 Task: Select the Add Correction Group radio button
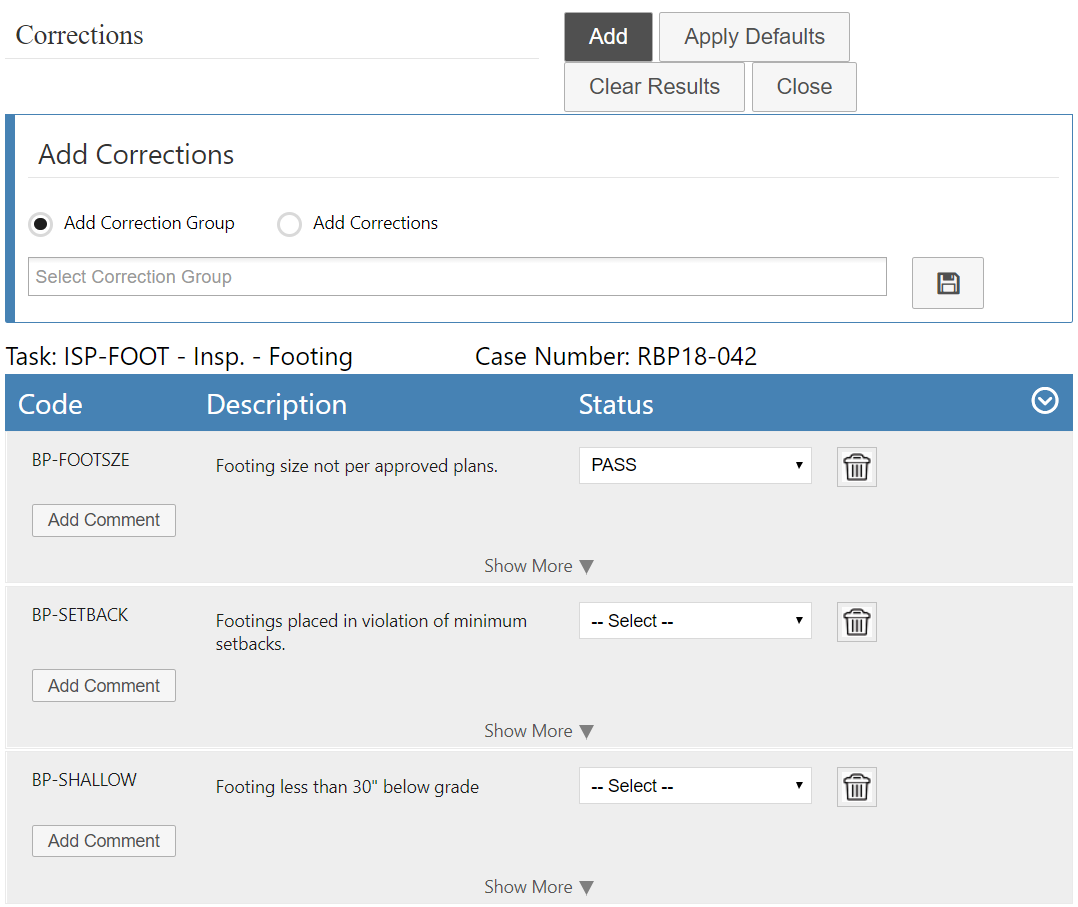point(41,223)
